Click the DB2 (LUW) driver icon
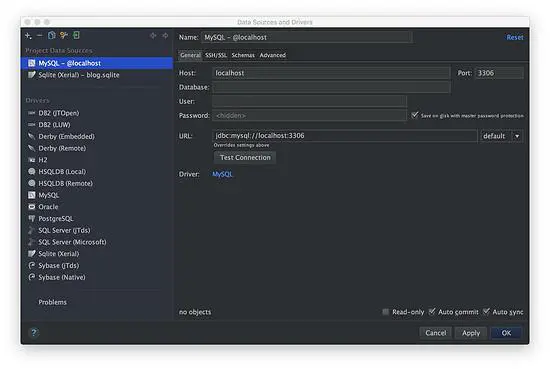This screenshot has width=550, height=369. click(32, 125)
